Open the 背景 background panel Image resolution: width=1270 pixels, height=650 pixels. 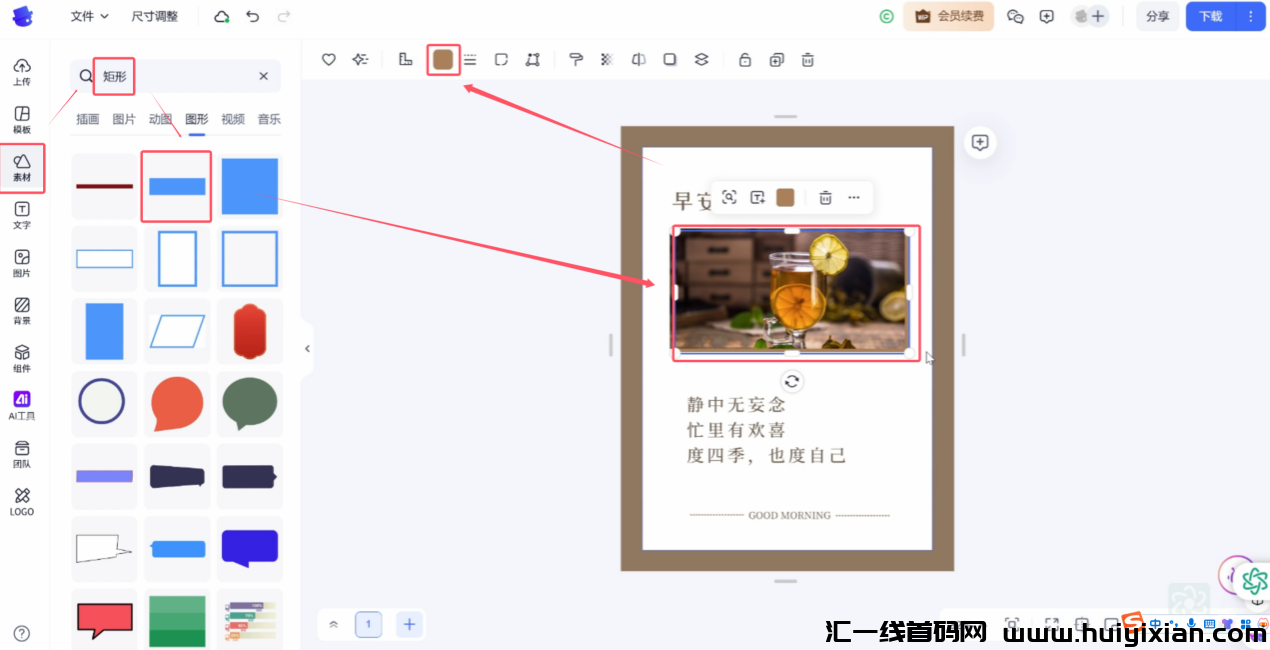22,312
